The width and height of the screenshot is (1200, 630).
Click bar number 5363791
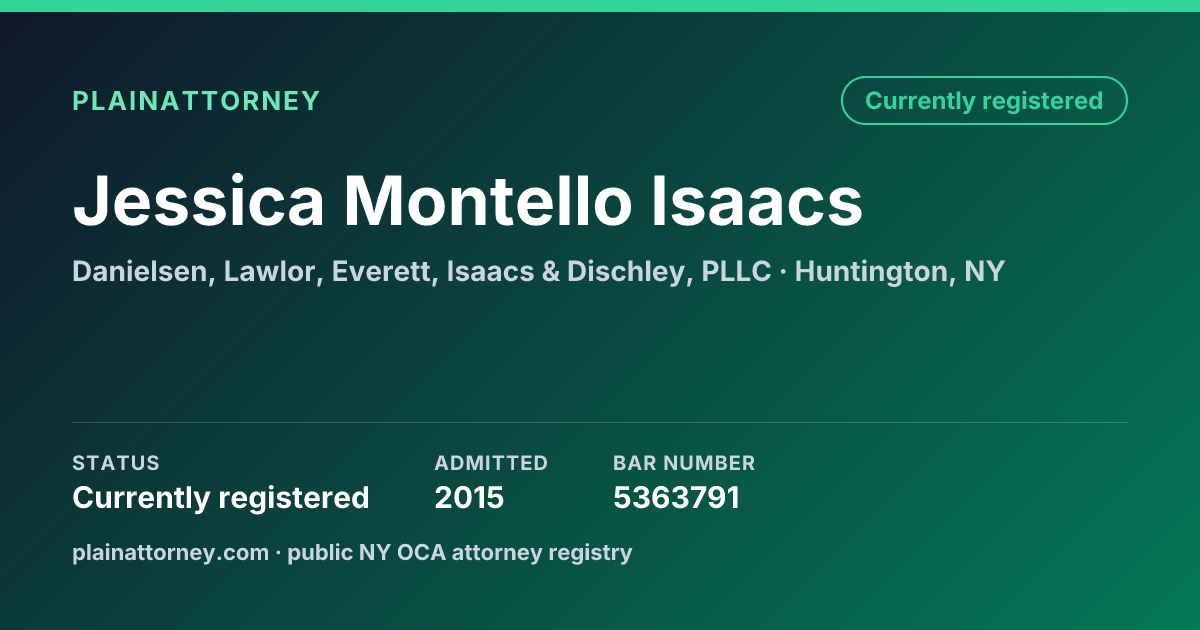tap(676, 497)
